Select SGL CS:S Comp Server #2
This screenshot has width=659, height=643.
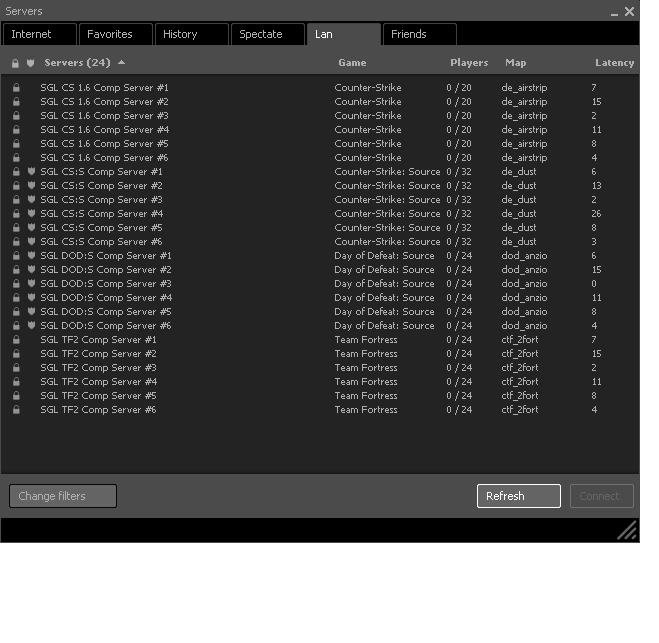319,186
